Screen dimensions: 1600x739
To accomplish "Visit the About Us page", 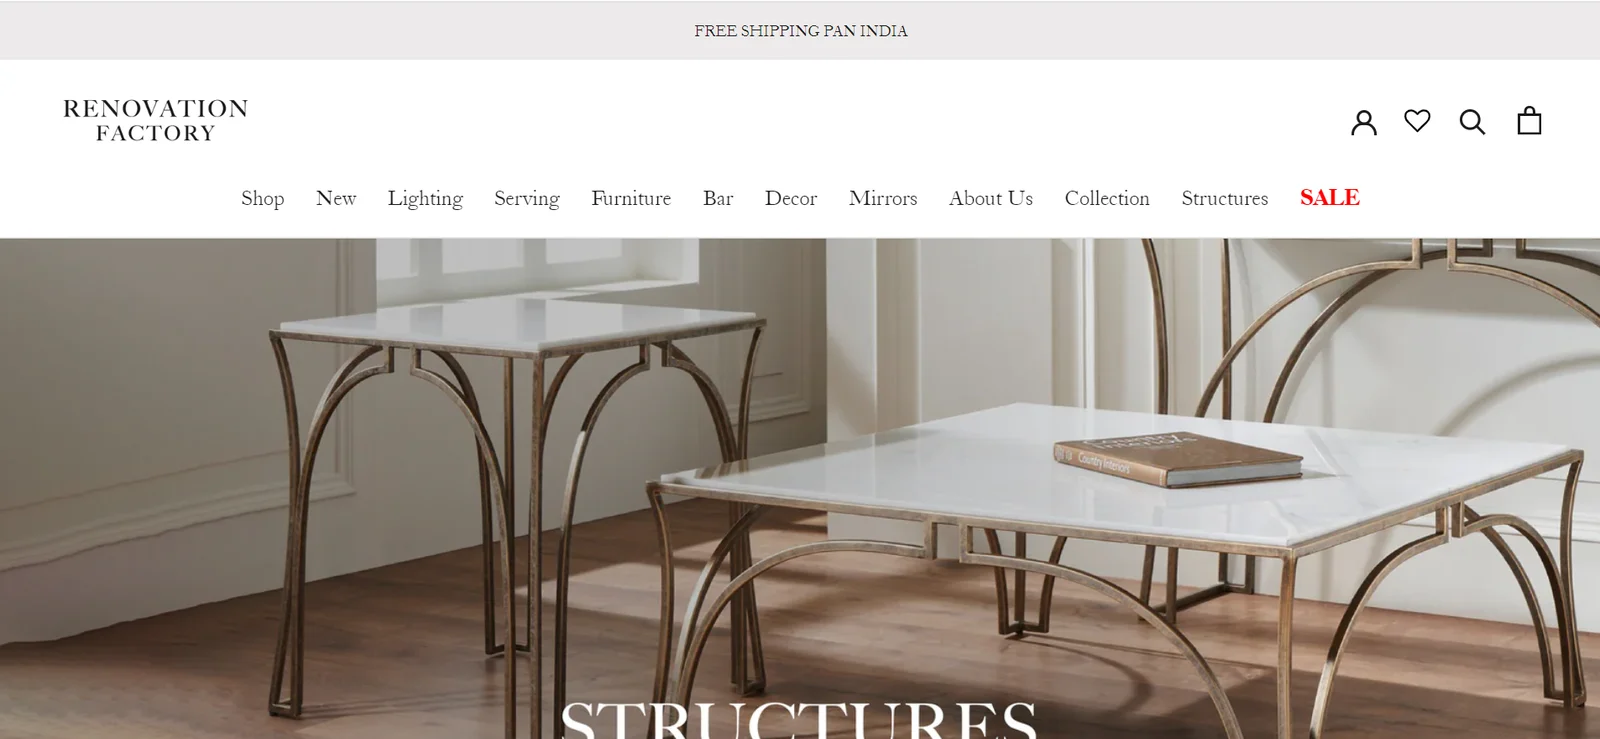I will coord(991,198).
